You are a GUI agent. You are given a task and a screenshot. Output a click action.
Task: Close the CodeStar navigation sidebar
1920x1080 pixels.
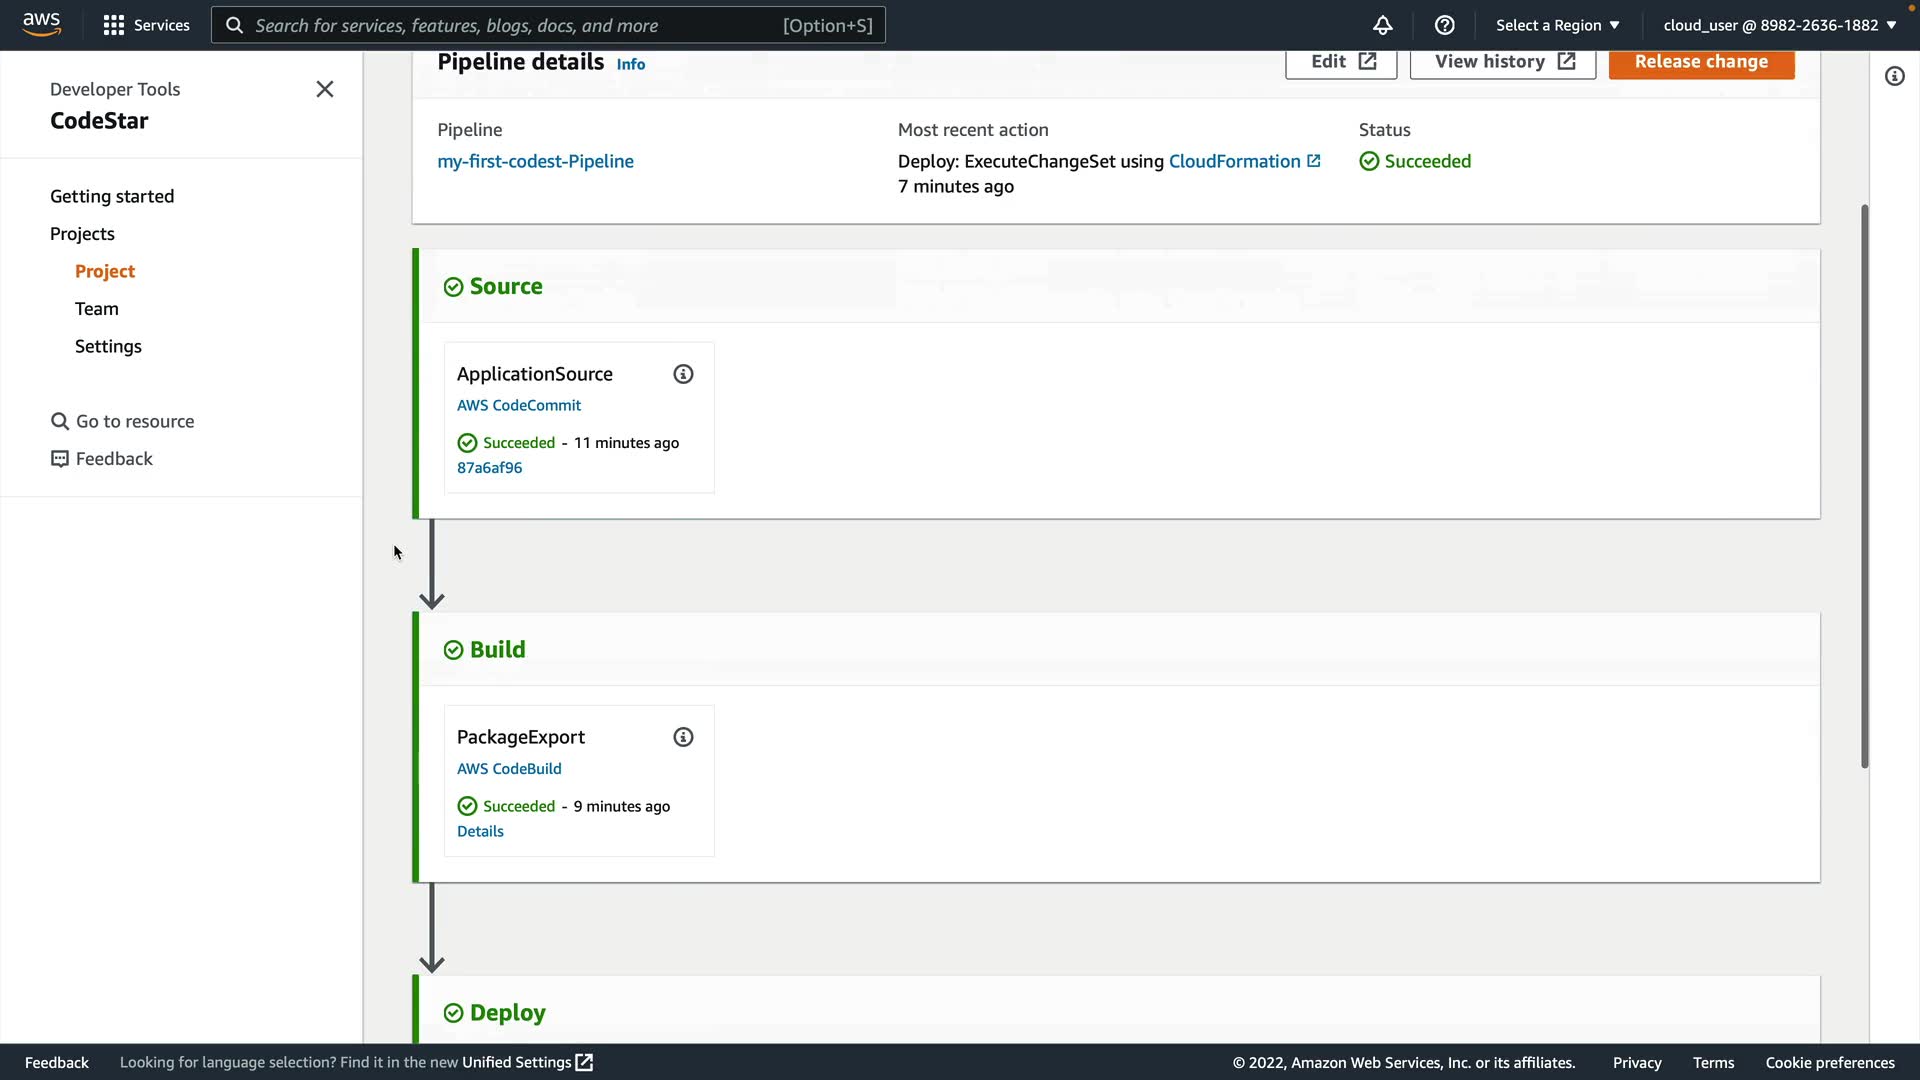325,89
